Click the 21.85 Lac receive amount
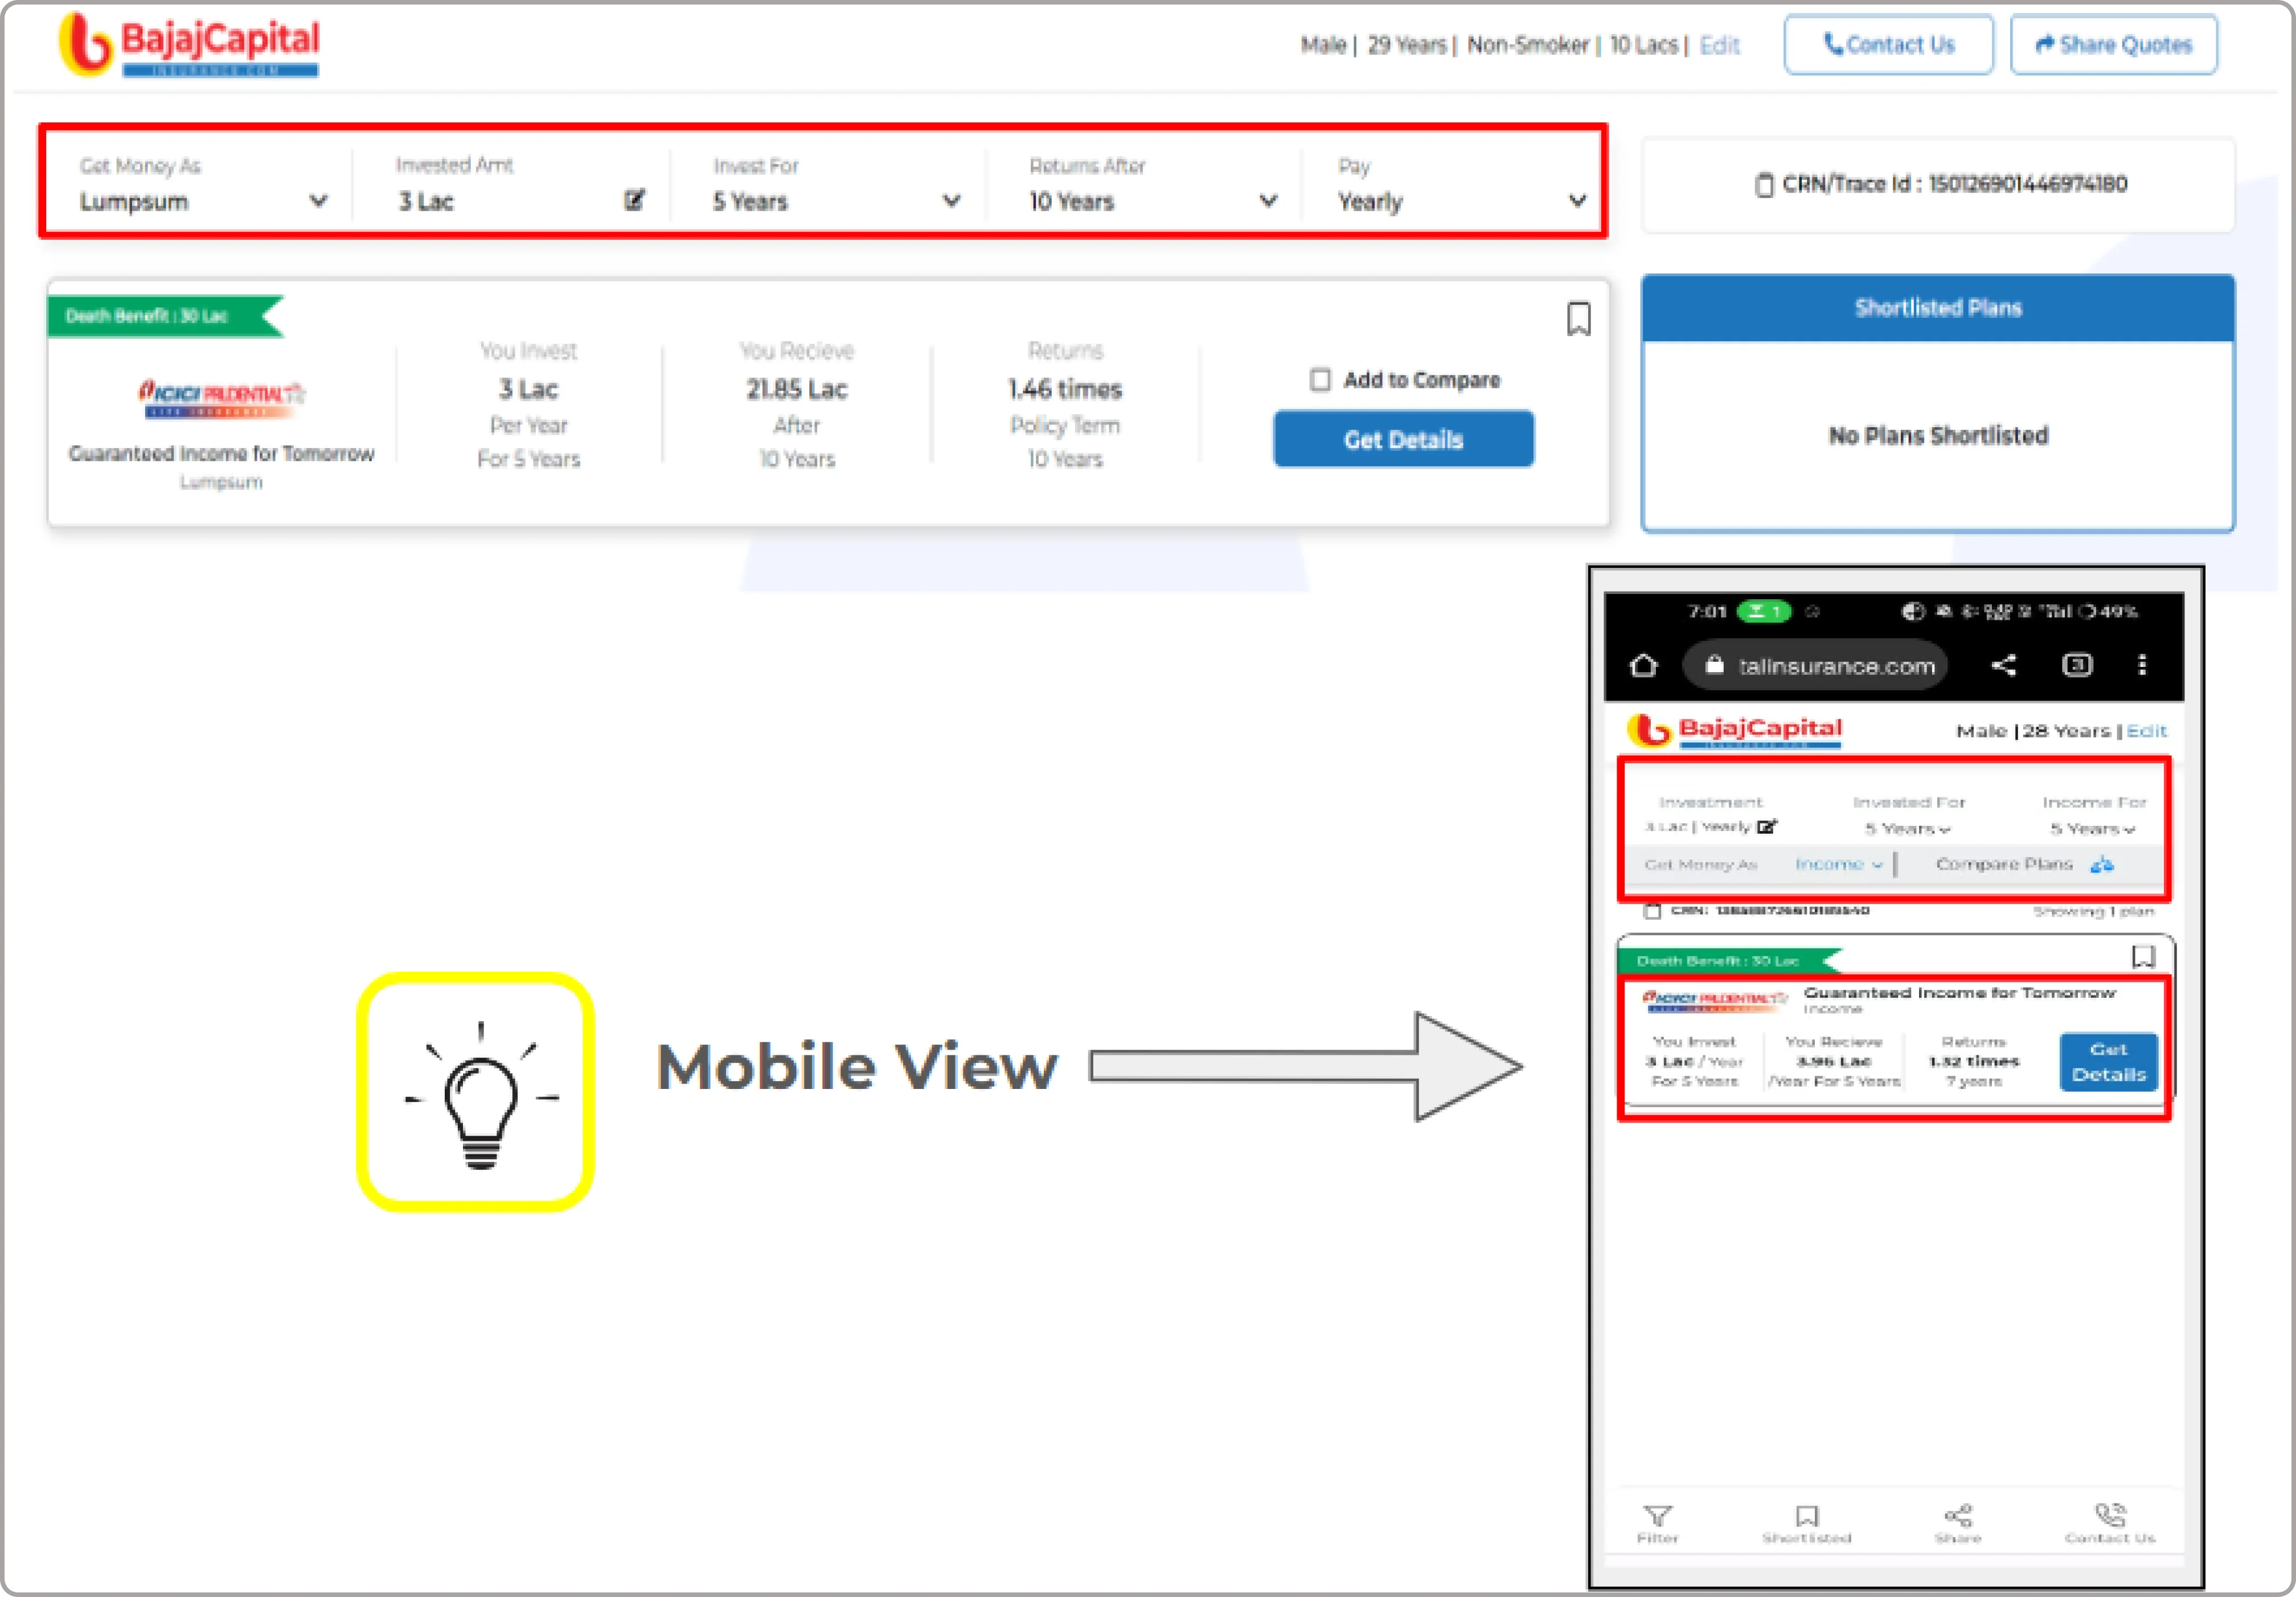This screenshot has height=1597, width=2296. coord(796,389)
